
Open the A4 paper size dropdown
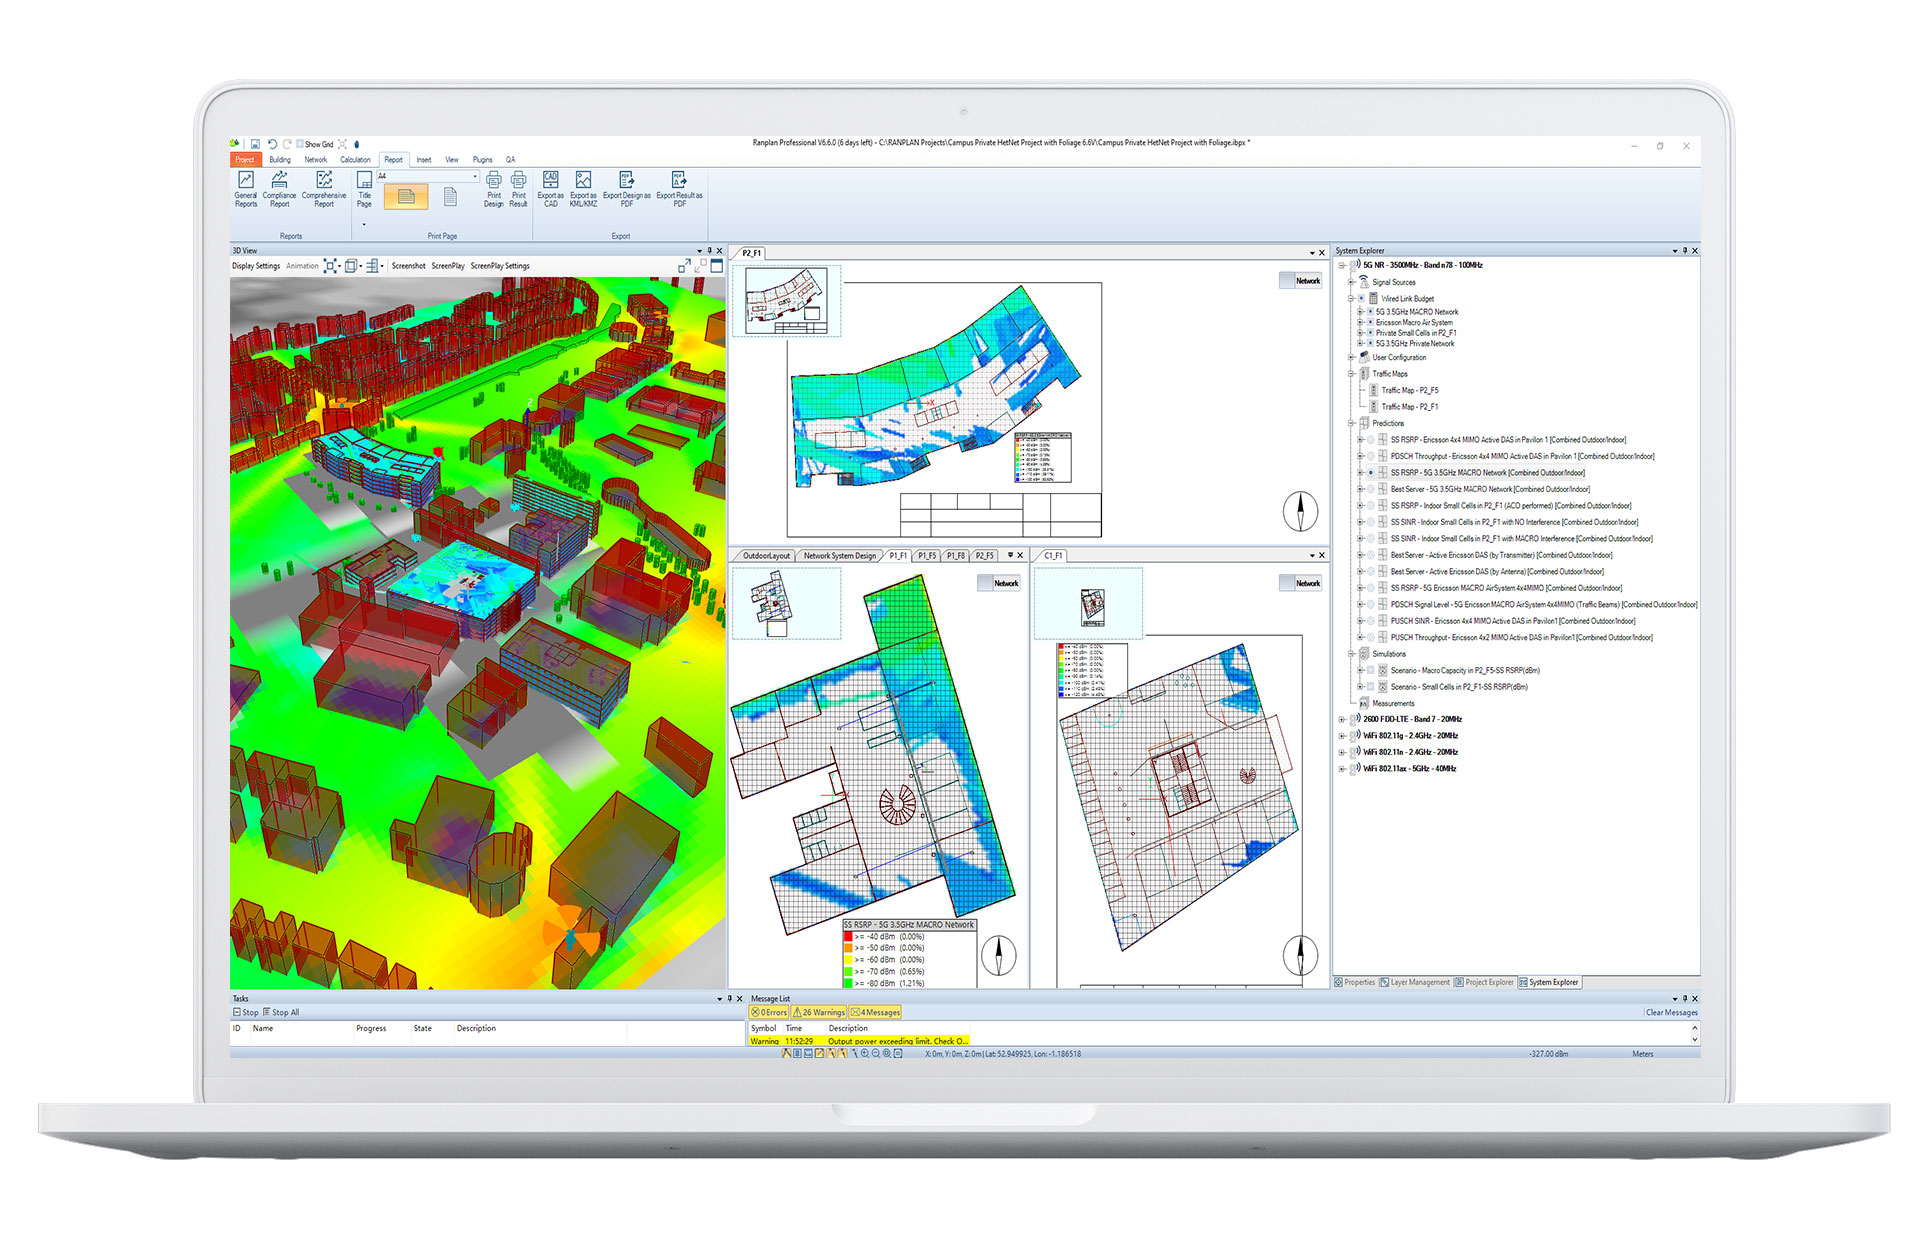(x=475, y=176)
